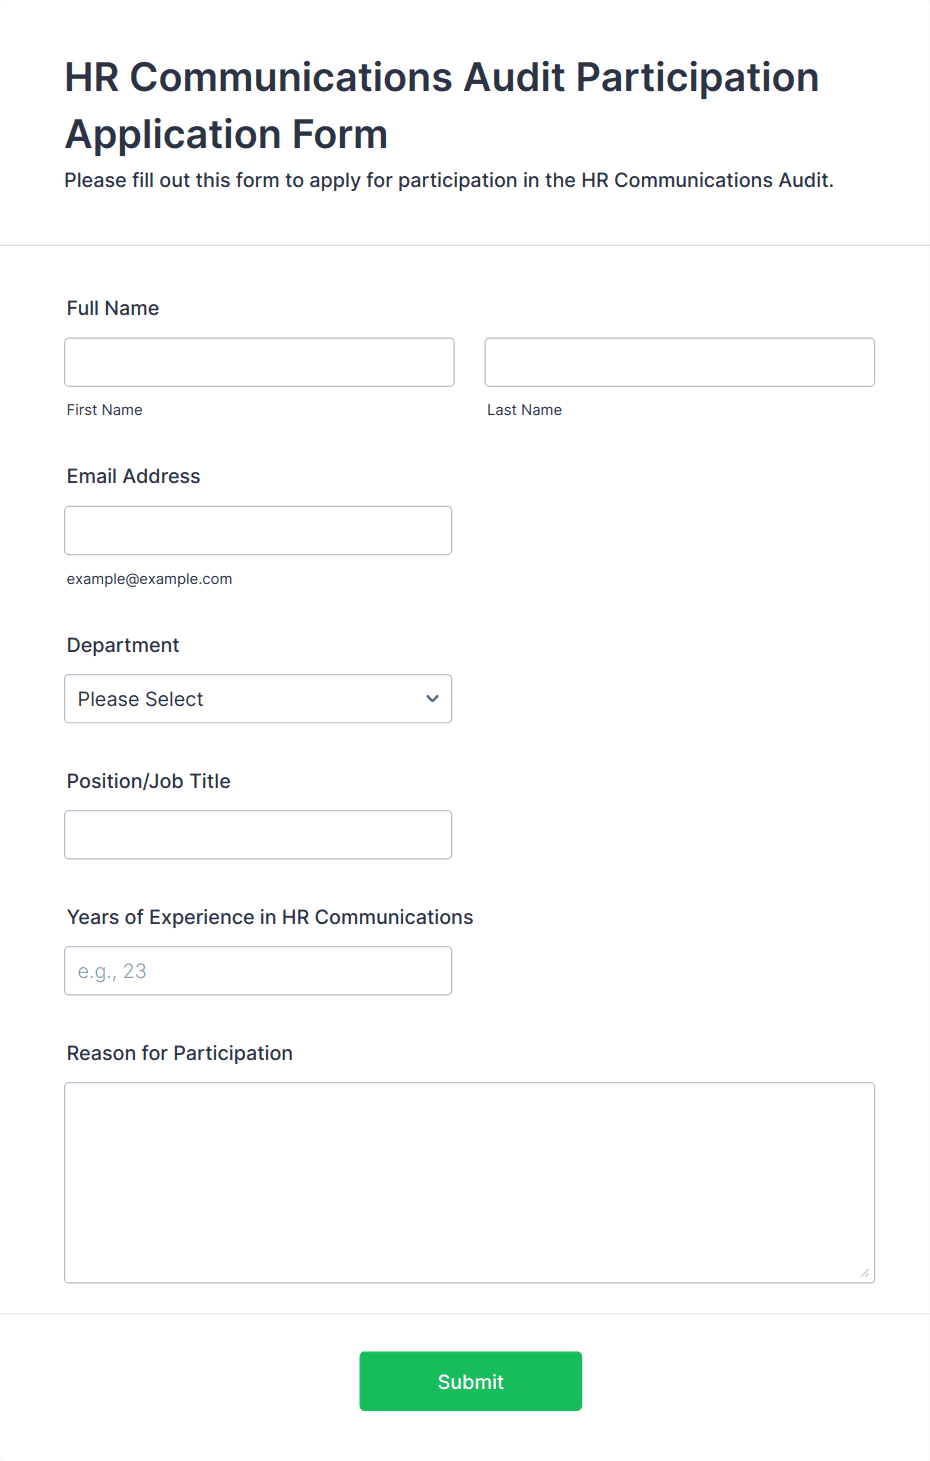
Task: Click the 'Last Name' sublabel text
Action: click(524, 410)
